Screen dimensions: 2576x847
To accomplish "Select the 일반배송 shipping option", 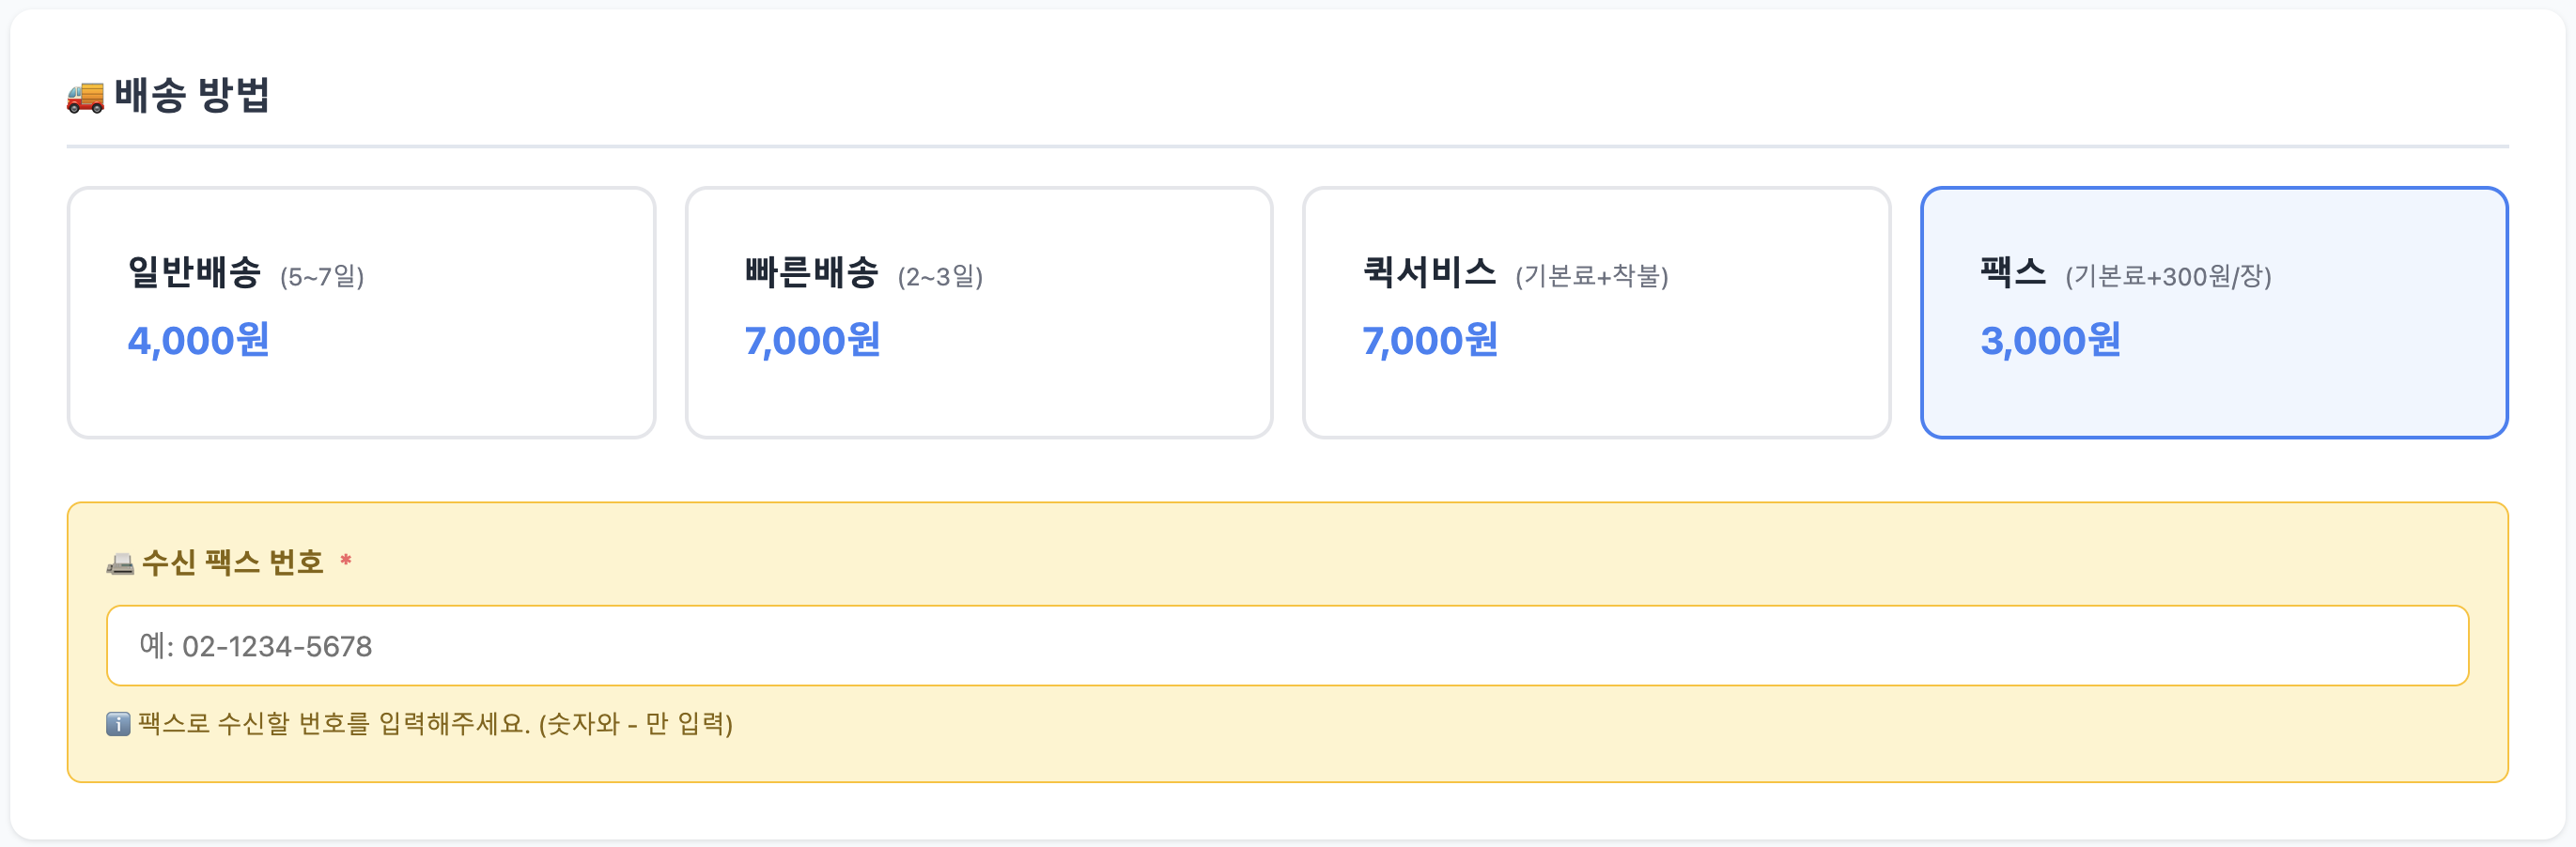I will [361, 312].
